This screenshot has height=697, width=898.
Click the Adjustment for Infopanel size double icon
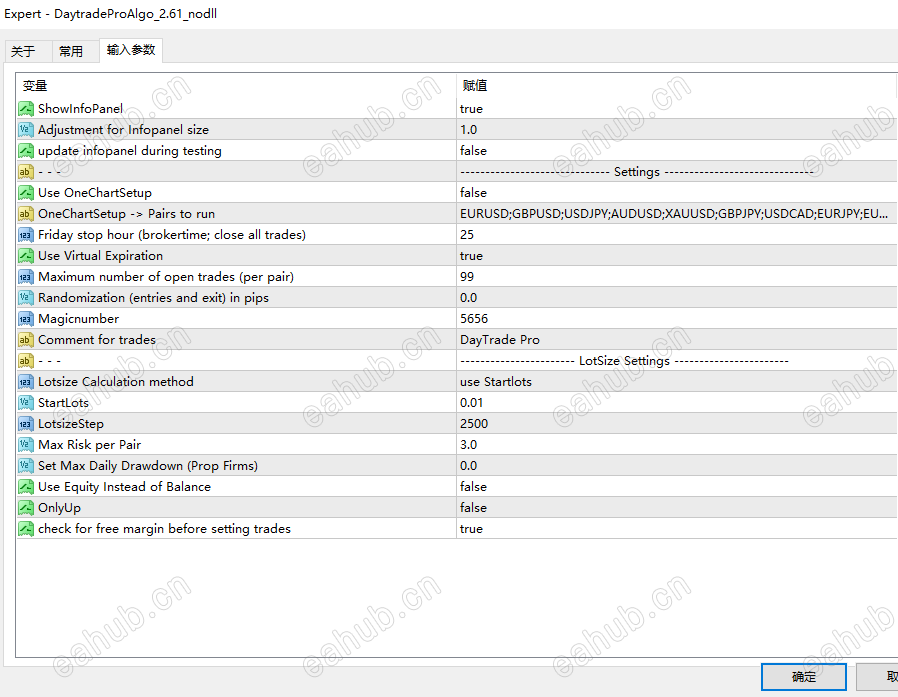[26, 129]
